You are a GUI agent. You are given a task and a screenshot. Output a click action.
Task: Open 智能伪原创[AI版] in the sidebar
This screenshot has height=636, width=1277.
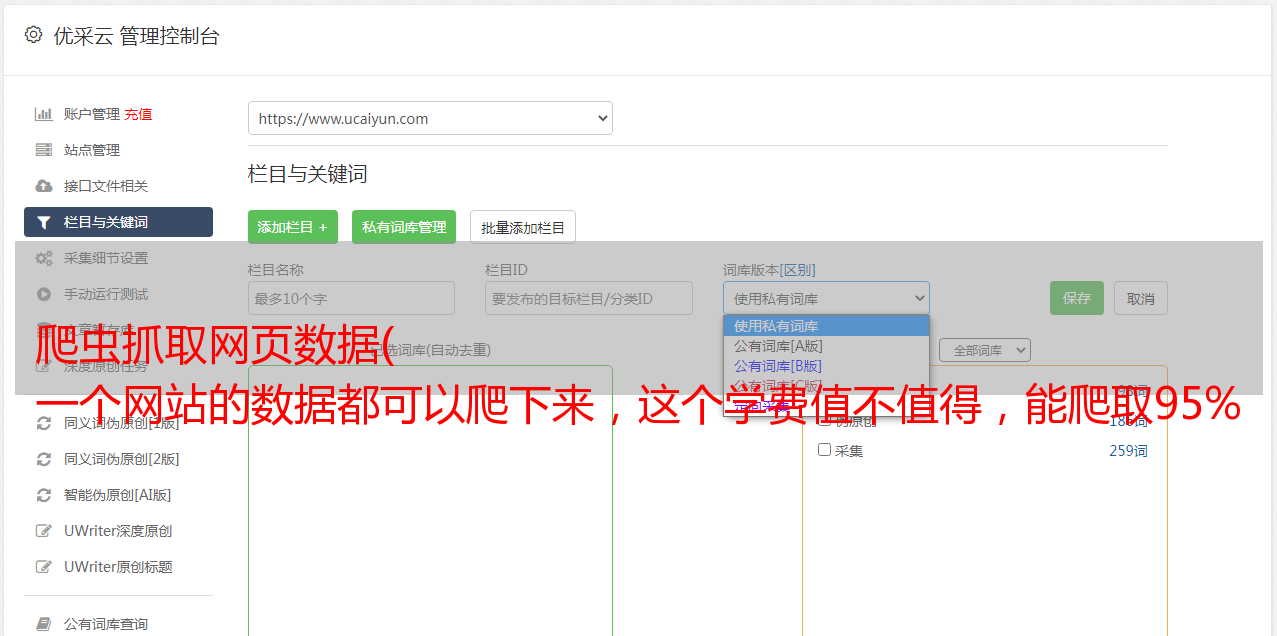118,495
